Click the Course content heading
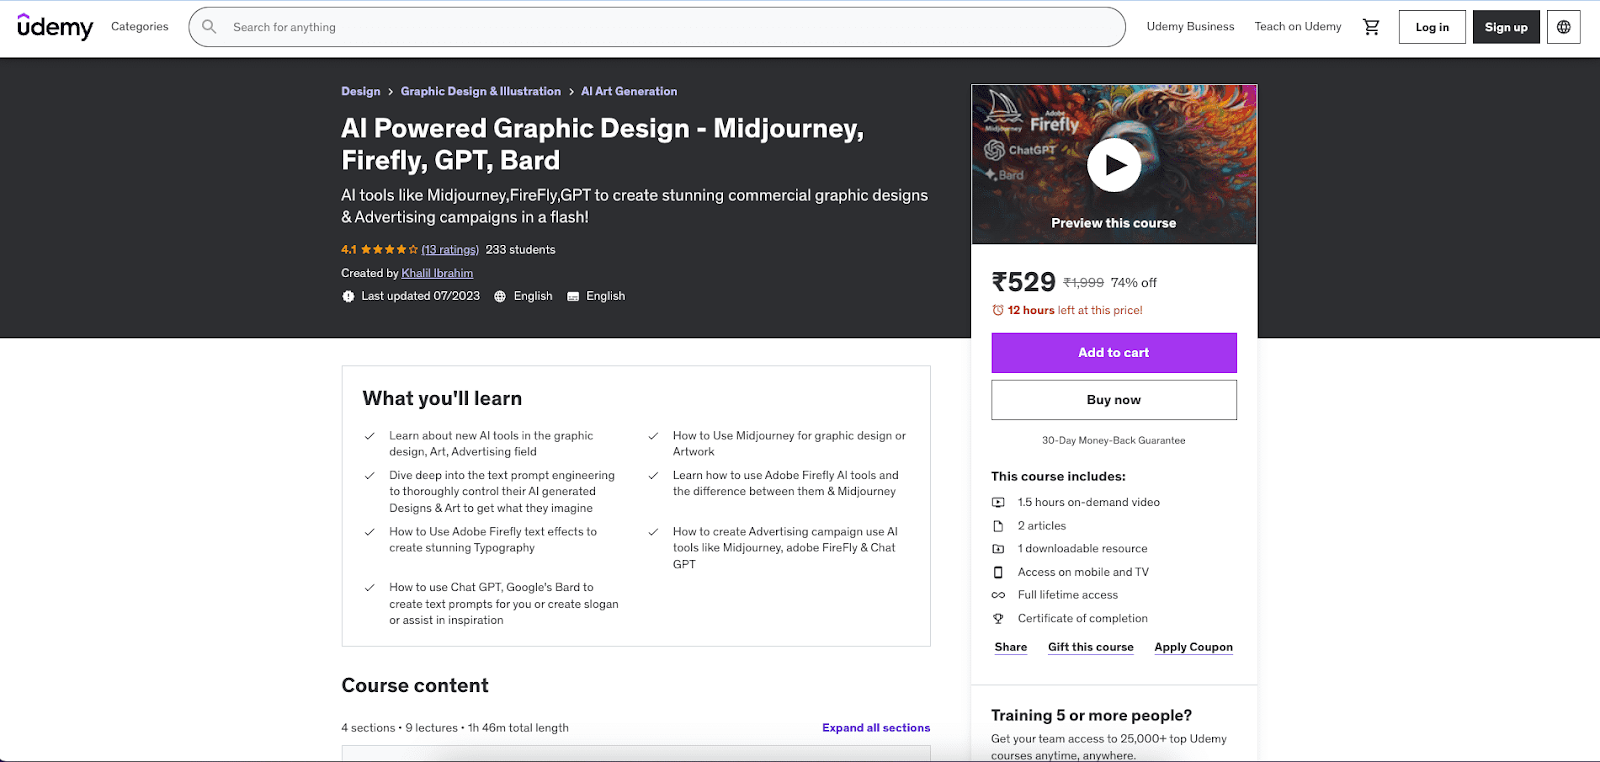Image resolution: width=1600 pixels, height=762 pixels. [415, 685]
